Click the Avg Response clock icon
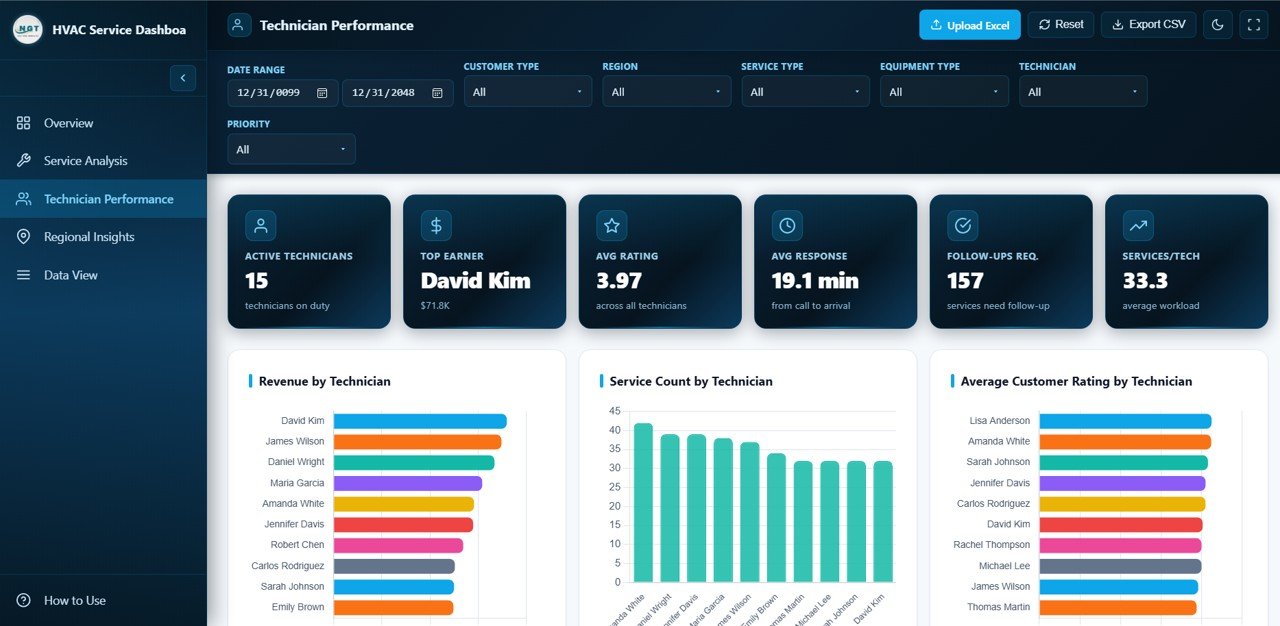This screenshot has height=626, width=1280. coord(787,226)
